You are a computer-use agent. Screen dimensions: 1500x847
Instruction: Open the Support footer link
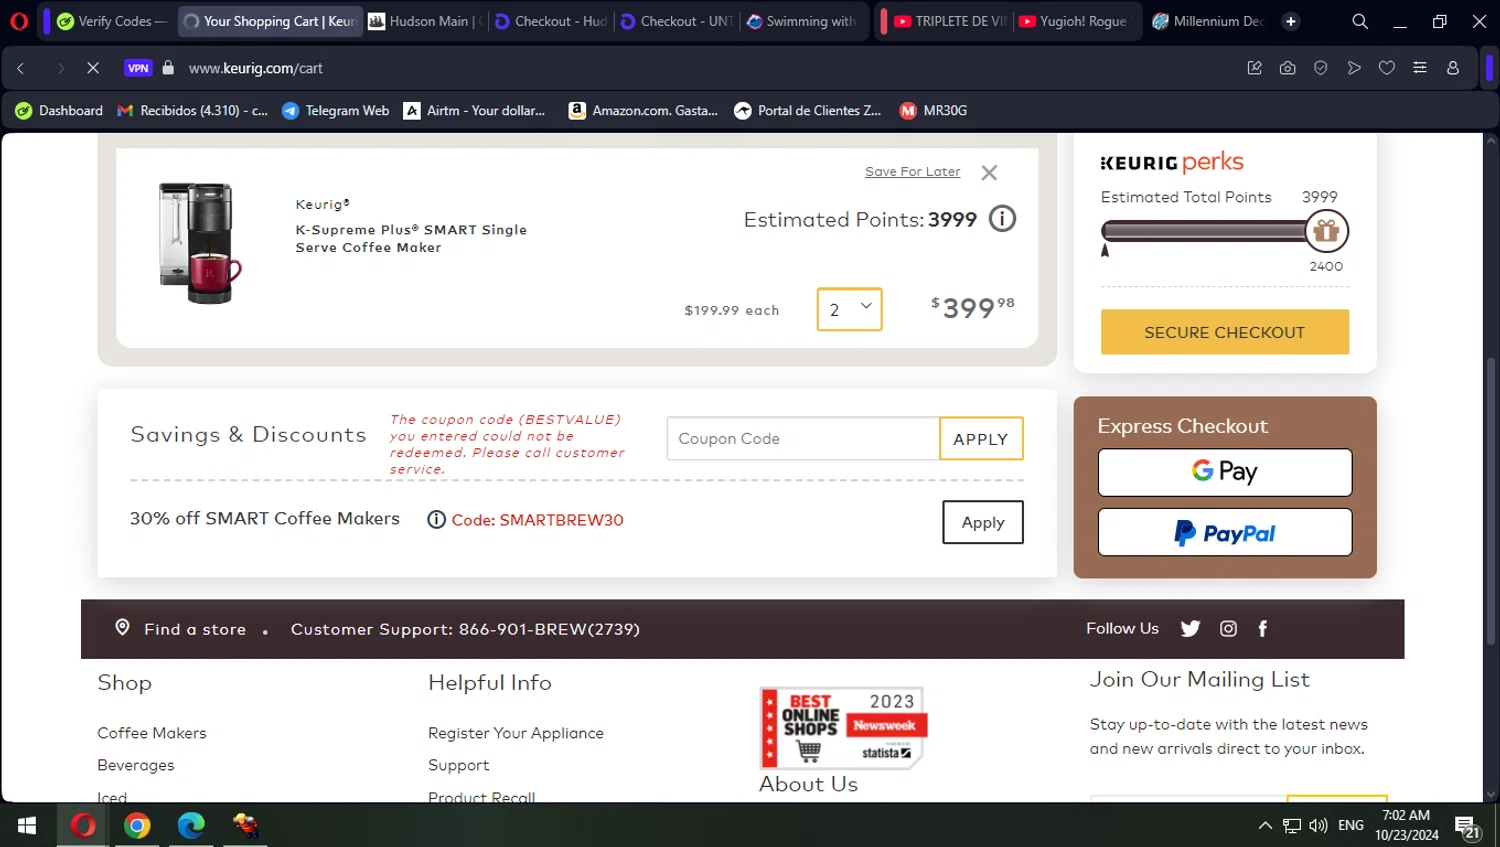458,765
